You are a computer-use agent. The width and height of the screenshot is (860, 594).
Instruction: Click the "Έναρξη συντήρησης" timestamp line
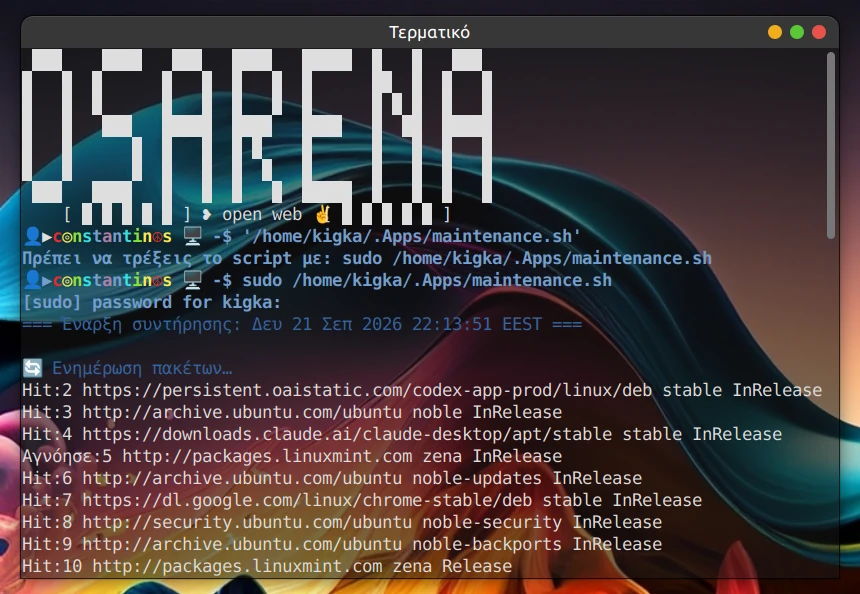[302, 324]
